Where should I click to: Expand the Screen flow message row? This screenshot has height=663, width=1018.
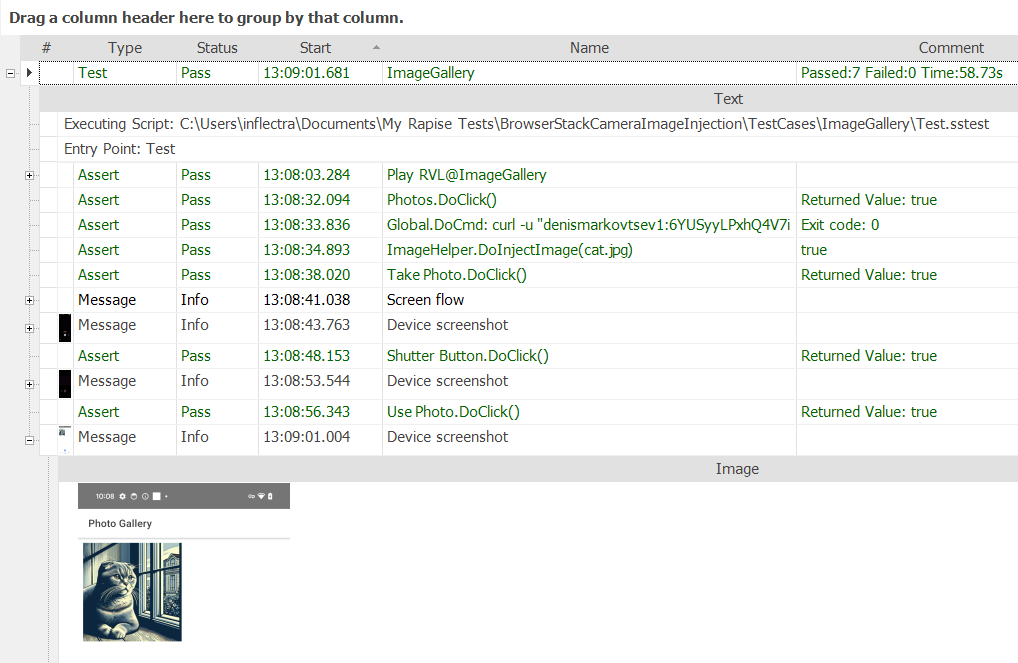(x=30, y=300)
